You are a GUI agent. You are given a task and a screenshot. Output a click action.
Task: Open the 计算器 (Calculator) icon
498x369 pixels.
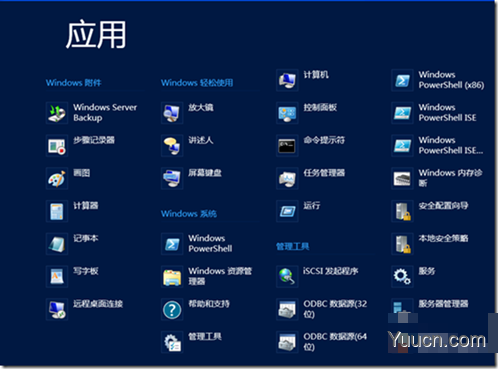click(57, 211)
